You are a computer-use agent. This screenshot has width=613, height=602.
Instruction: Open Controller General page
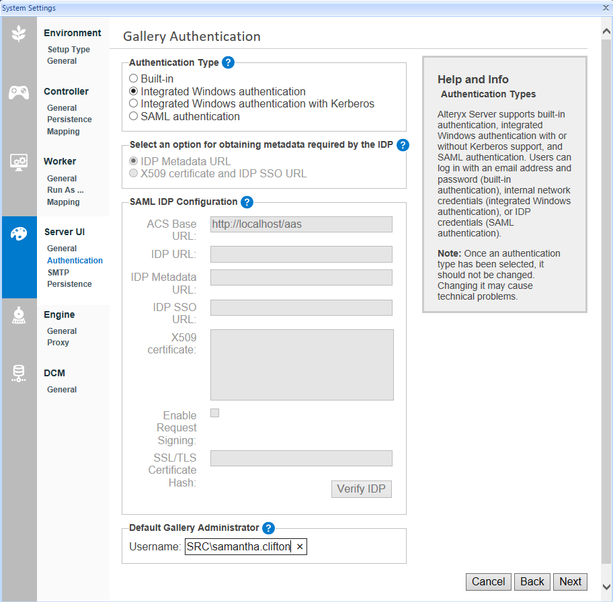coord(62,108)
